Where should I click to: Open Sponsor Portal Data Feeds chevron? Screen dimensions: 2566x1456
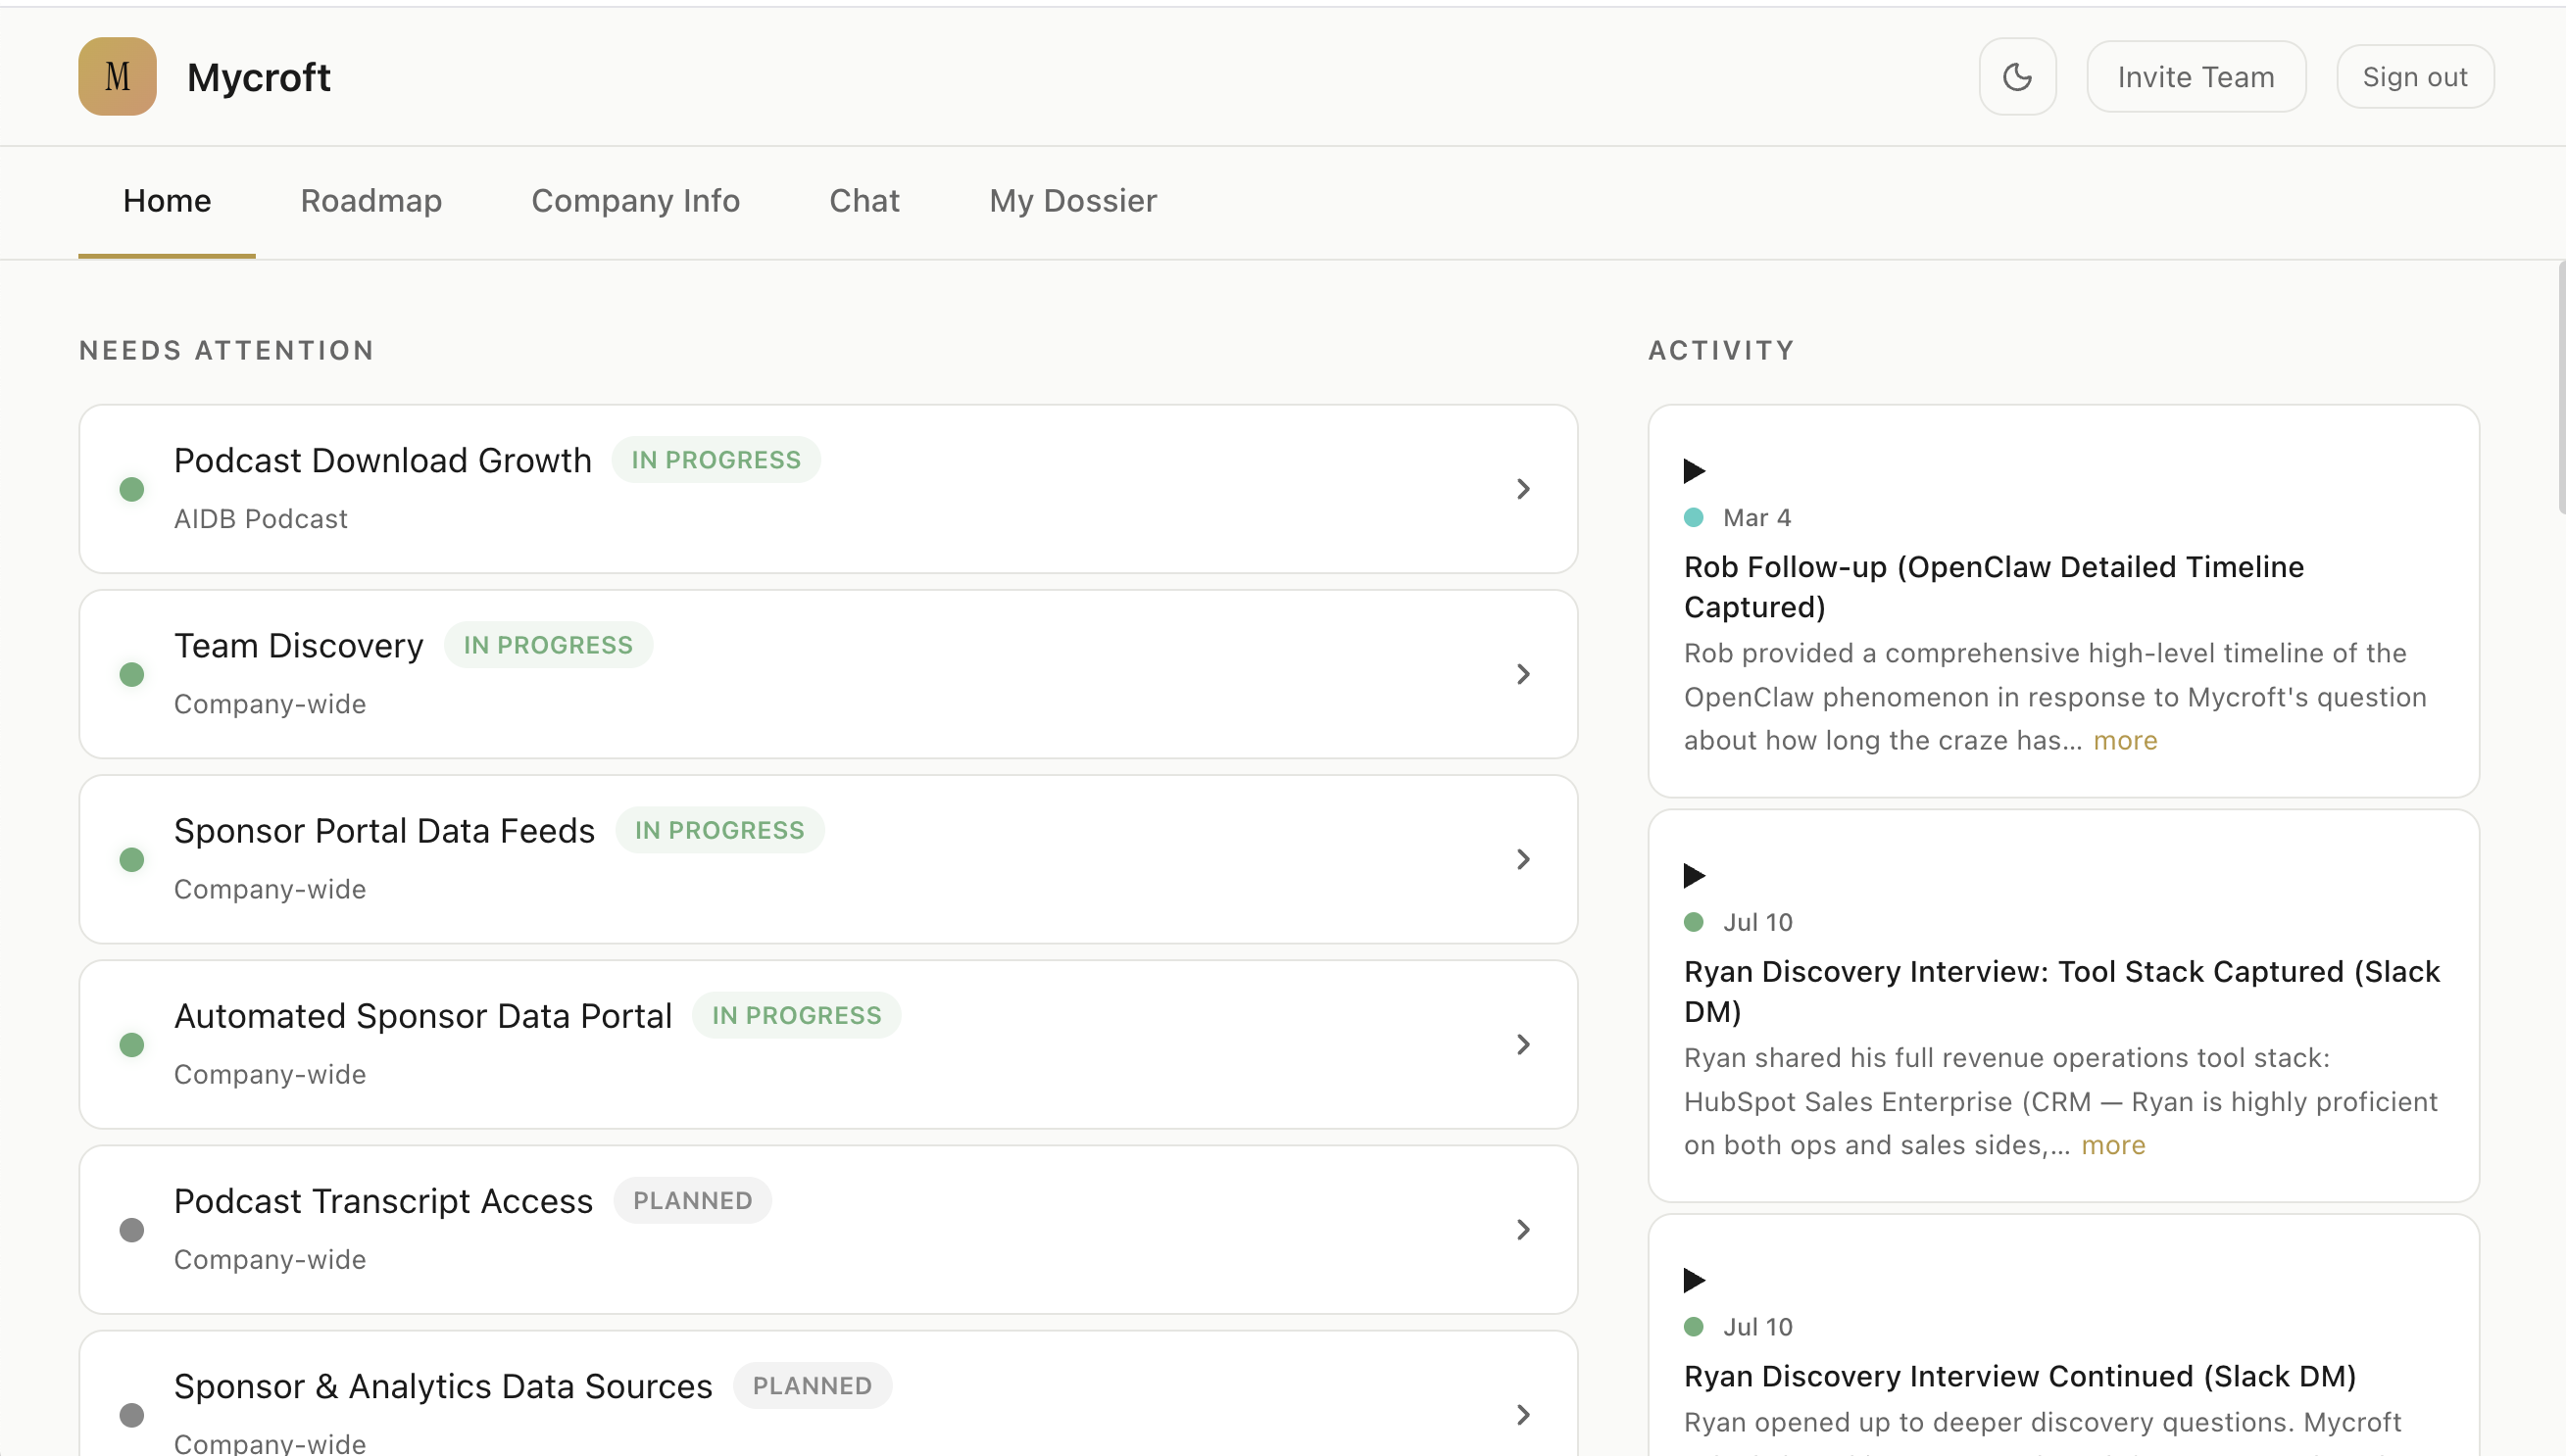(1522, 859)
